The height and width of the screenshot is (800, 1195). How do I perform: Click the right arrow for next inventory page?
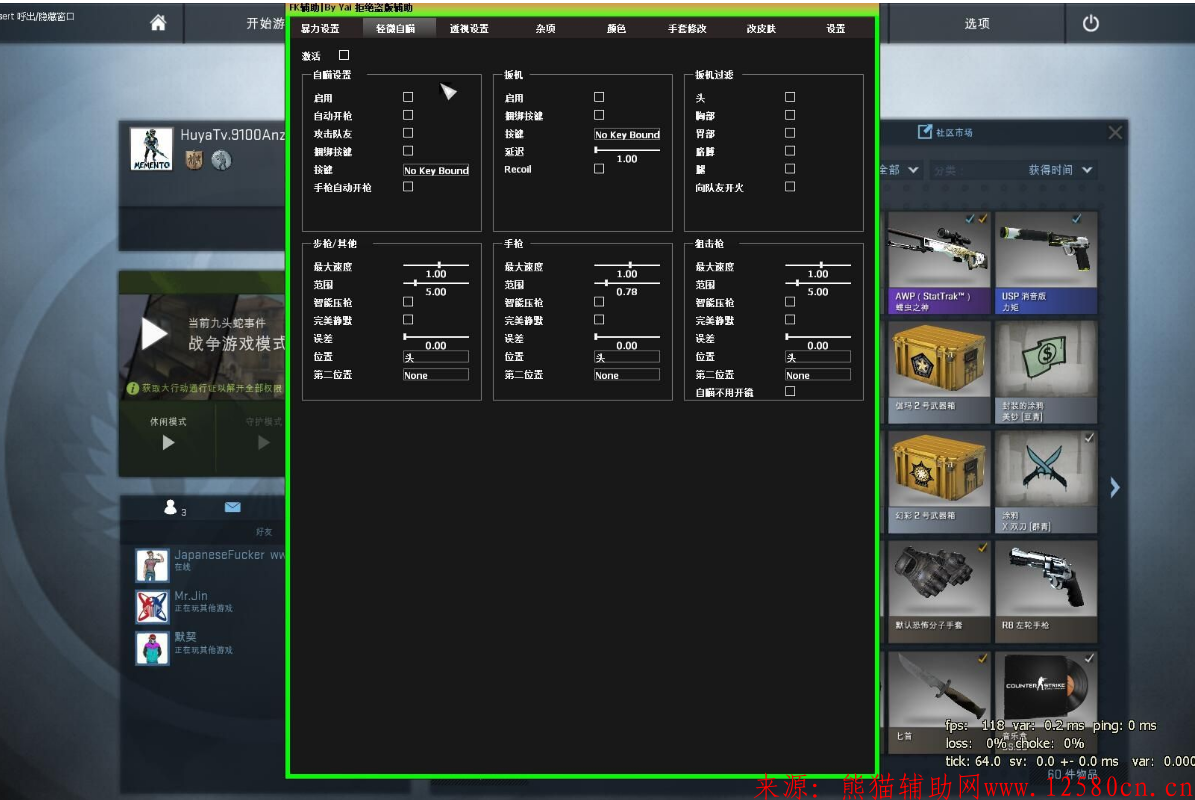pos(1114,488)
